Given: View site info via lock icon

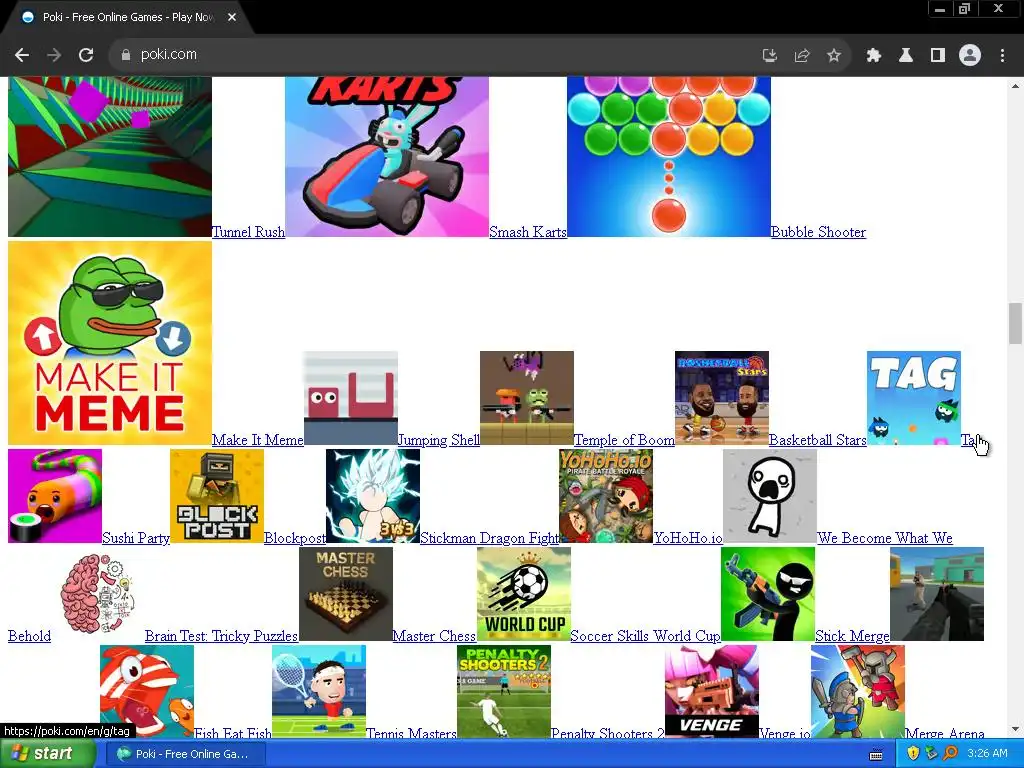Looking at the screenshot, I should (x=125, y=55).
